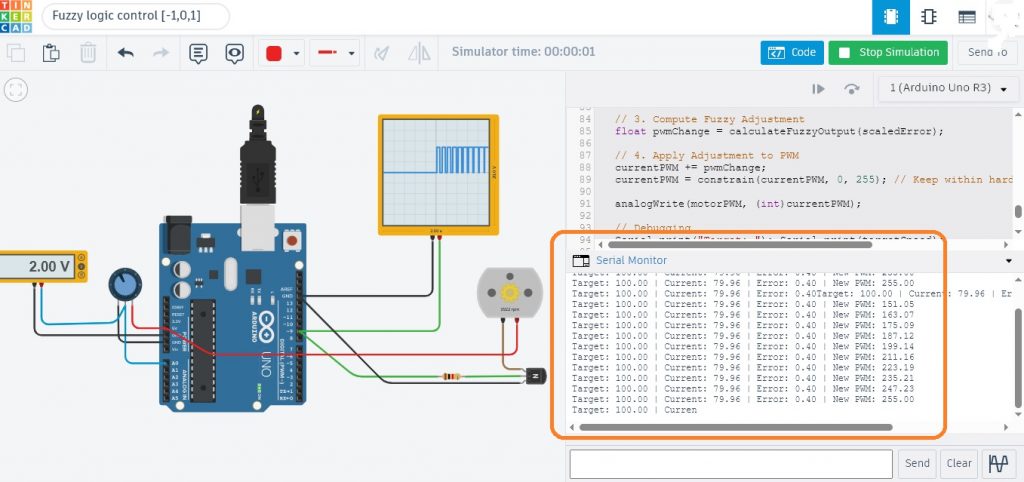Open the Notes tool icon
Screen dimensions: 1024x482
pyautogui.click(x=199, y=53)
